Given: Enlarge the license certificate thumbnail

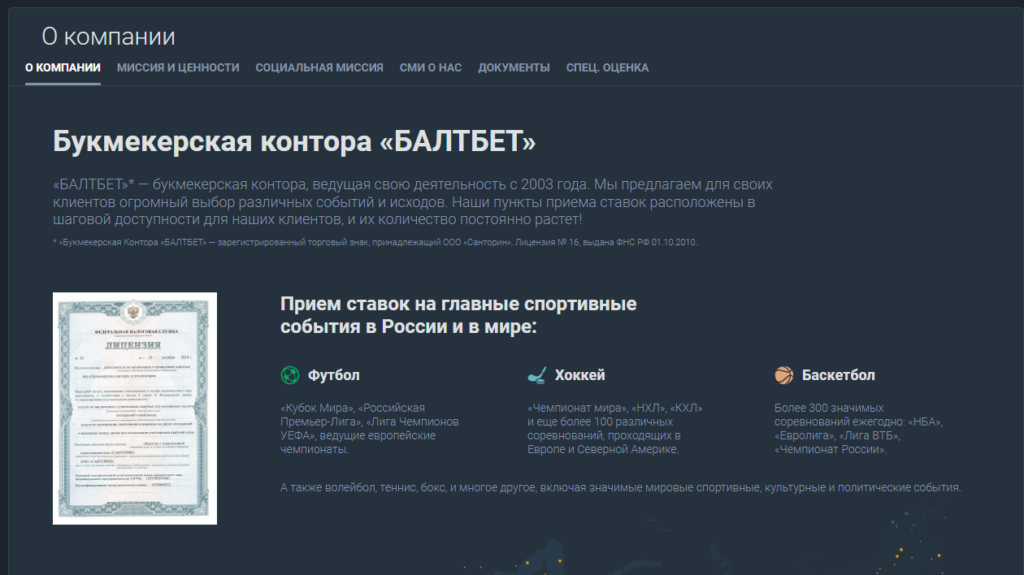Looking at the screenshot, I should (x=135, y=408).
